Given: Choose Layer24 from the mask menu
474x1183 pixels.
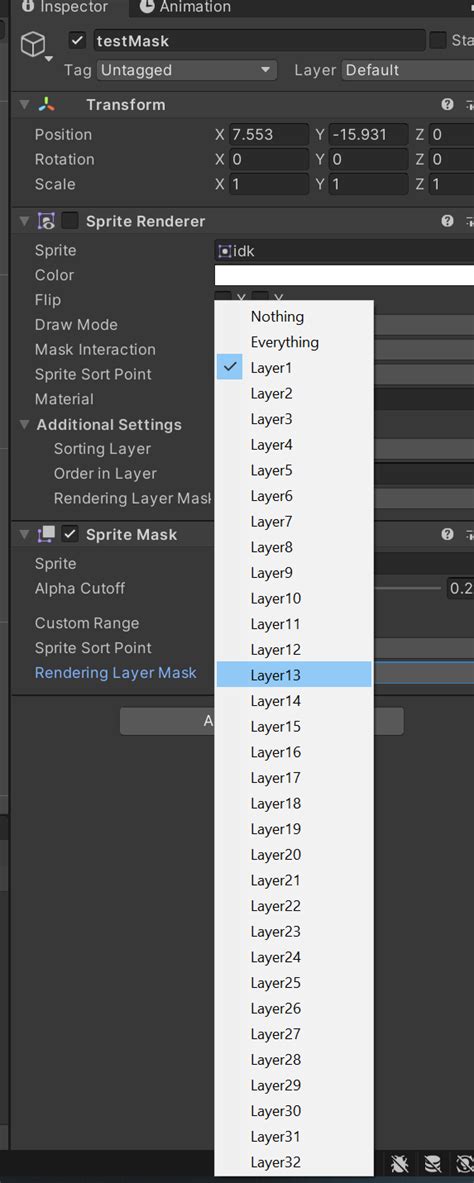Looking at the screenshot, I should pyautogui.click(x=294, y=957).
